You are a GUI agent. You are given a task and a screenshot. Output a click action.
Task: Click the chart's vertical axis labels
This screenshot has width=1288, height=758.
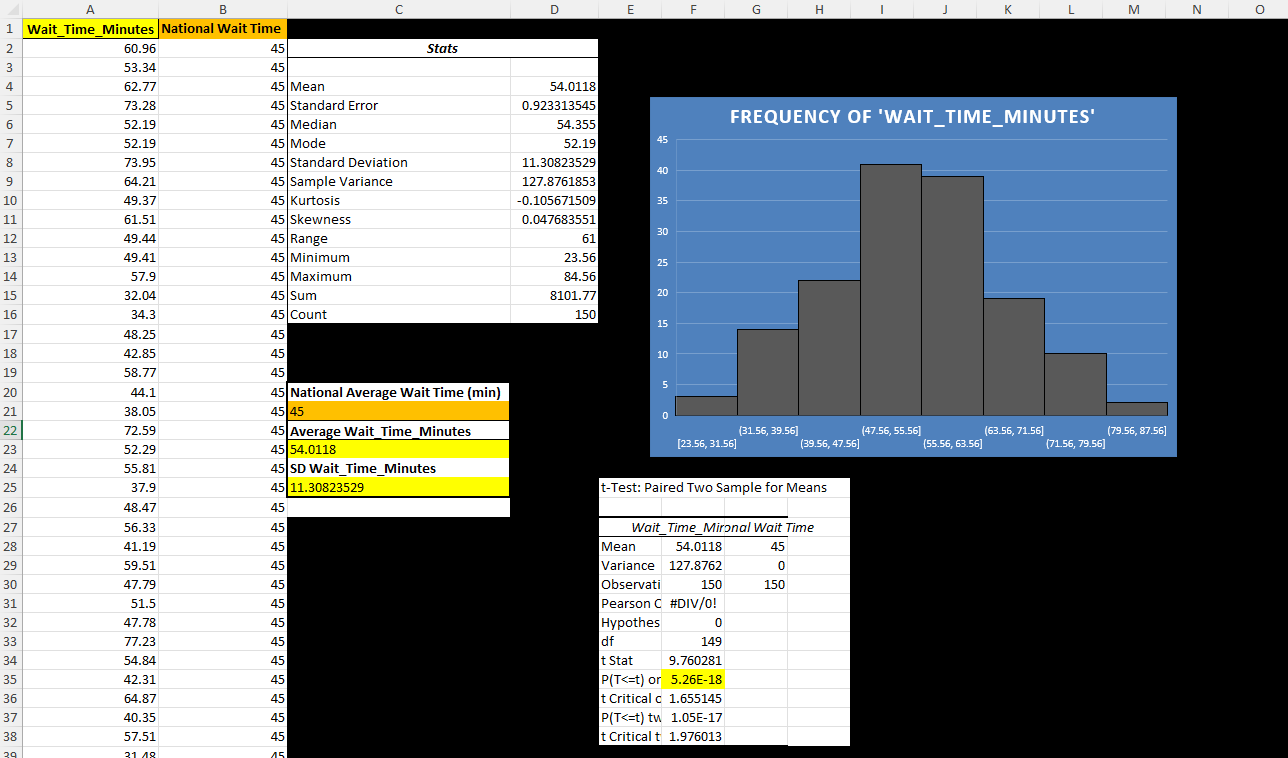click(662, 277)
